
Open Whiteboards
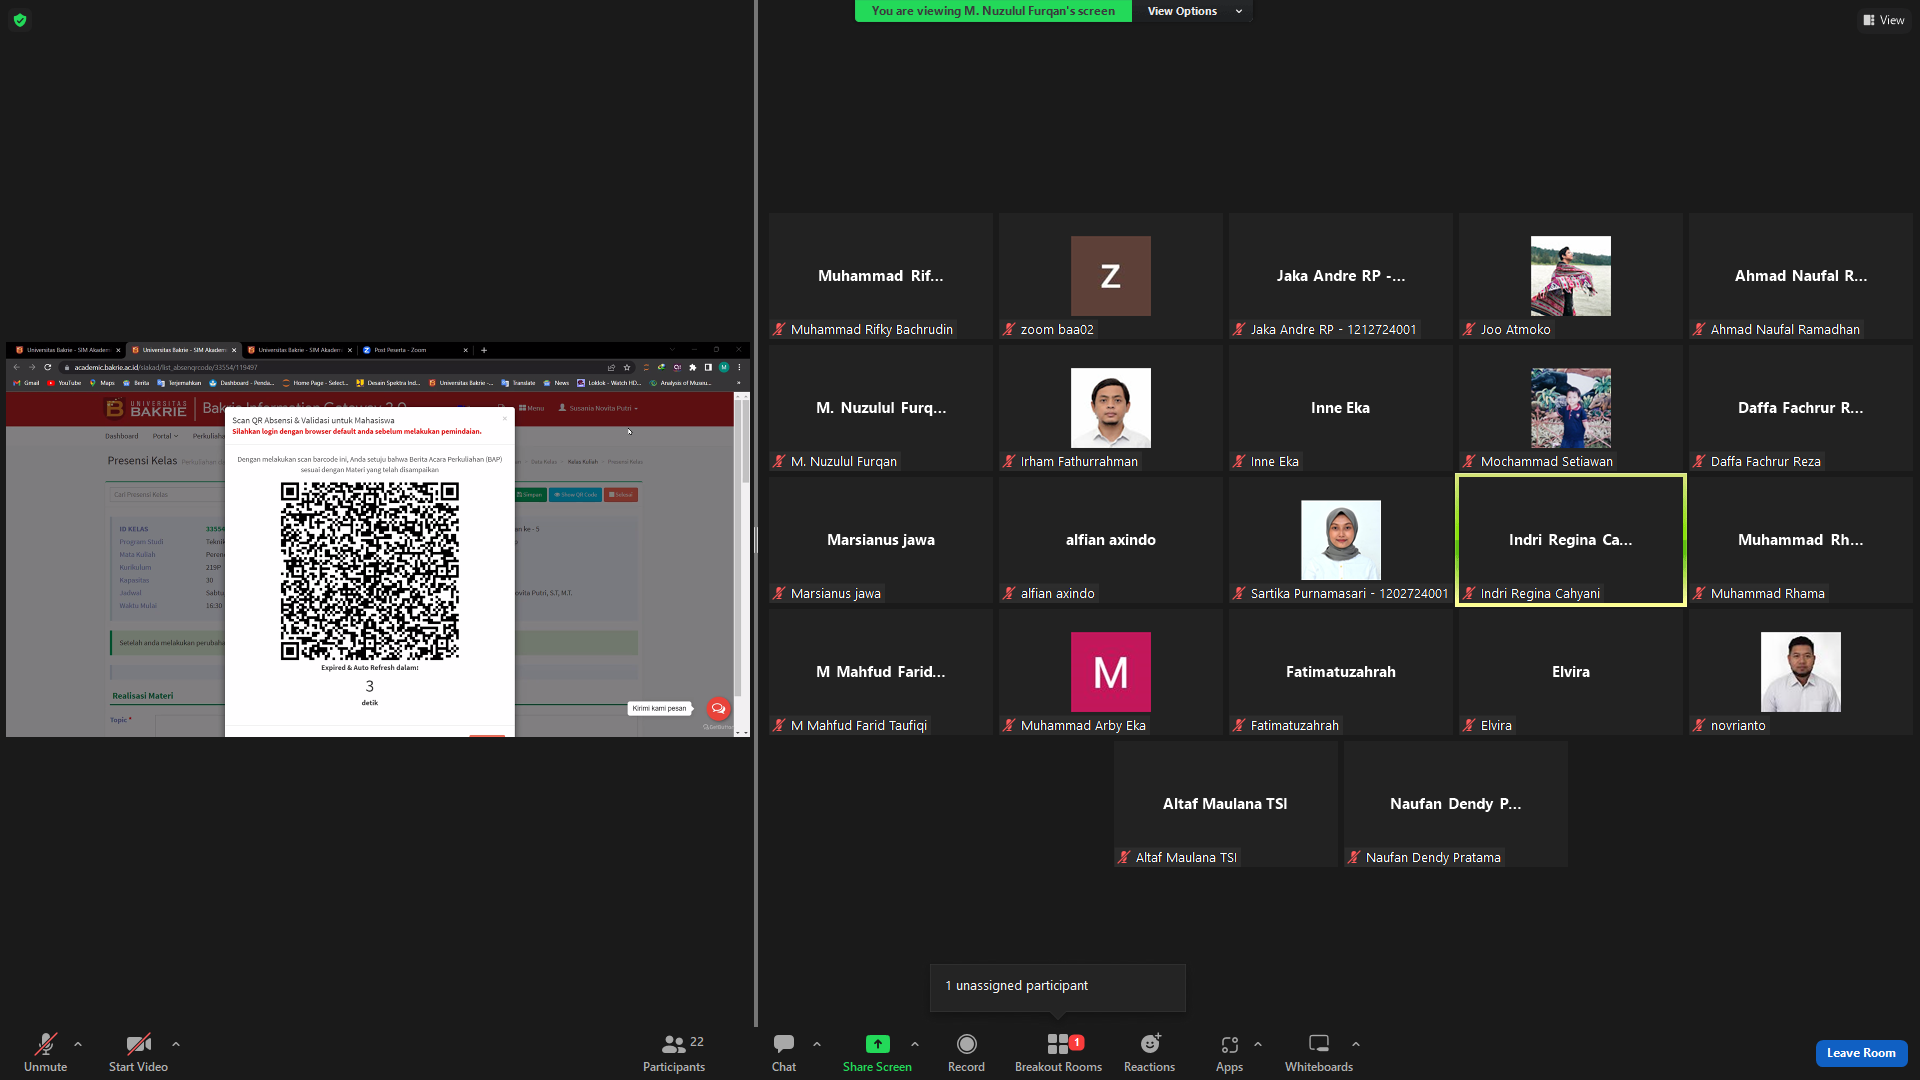point(1319,1052)
